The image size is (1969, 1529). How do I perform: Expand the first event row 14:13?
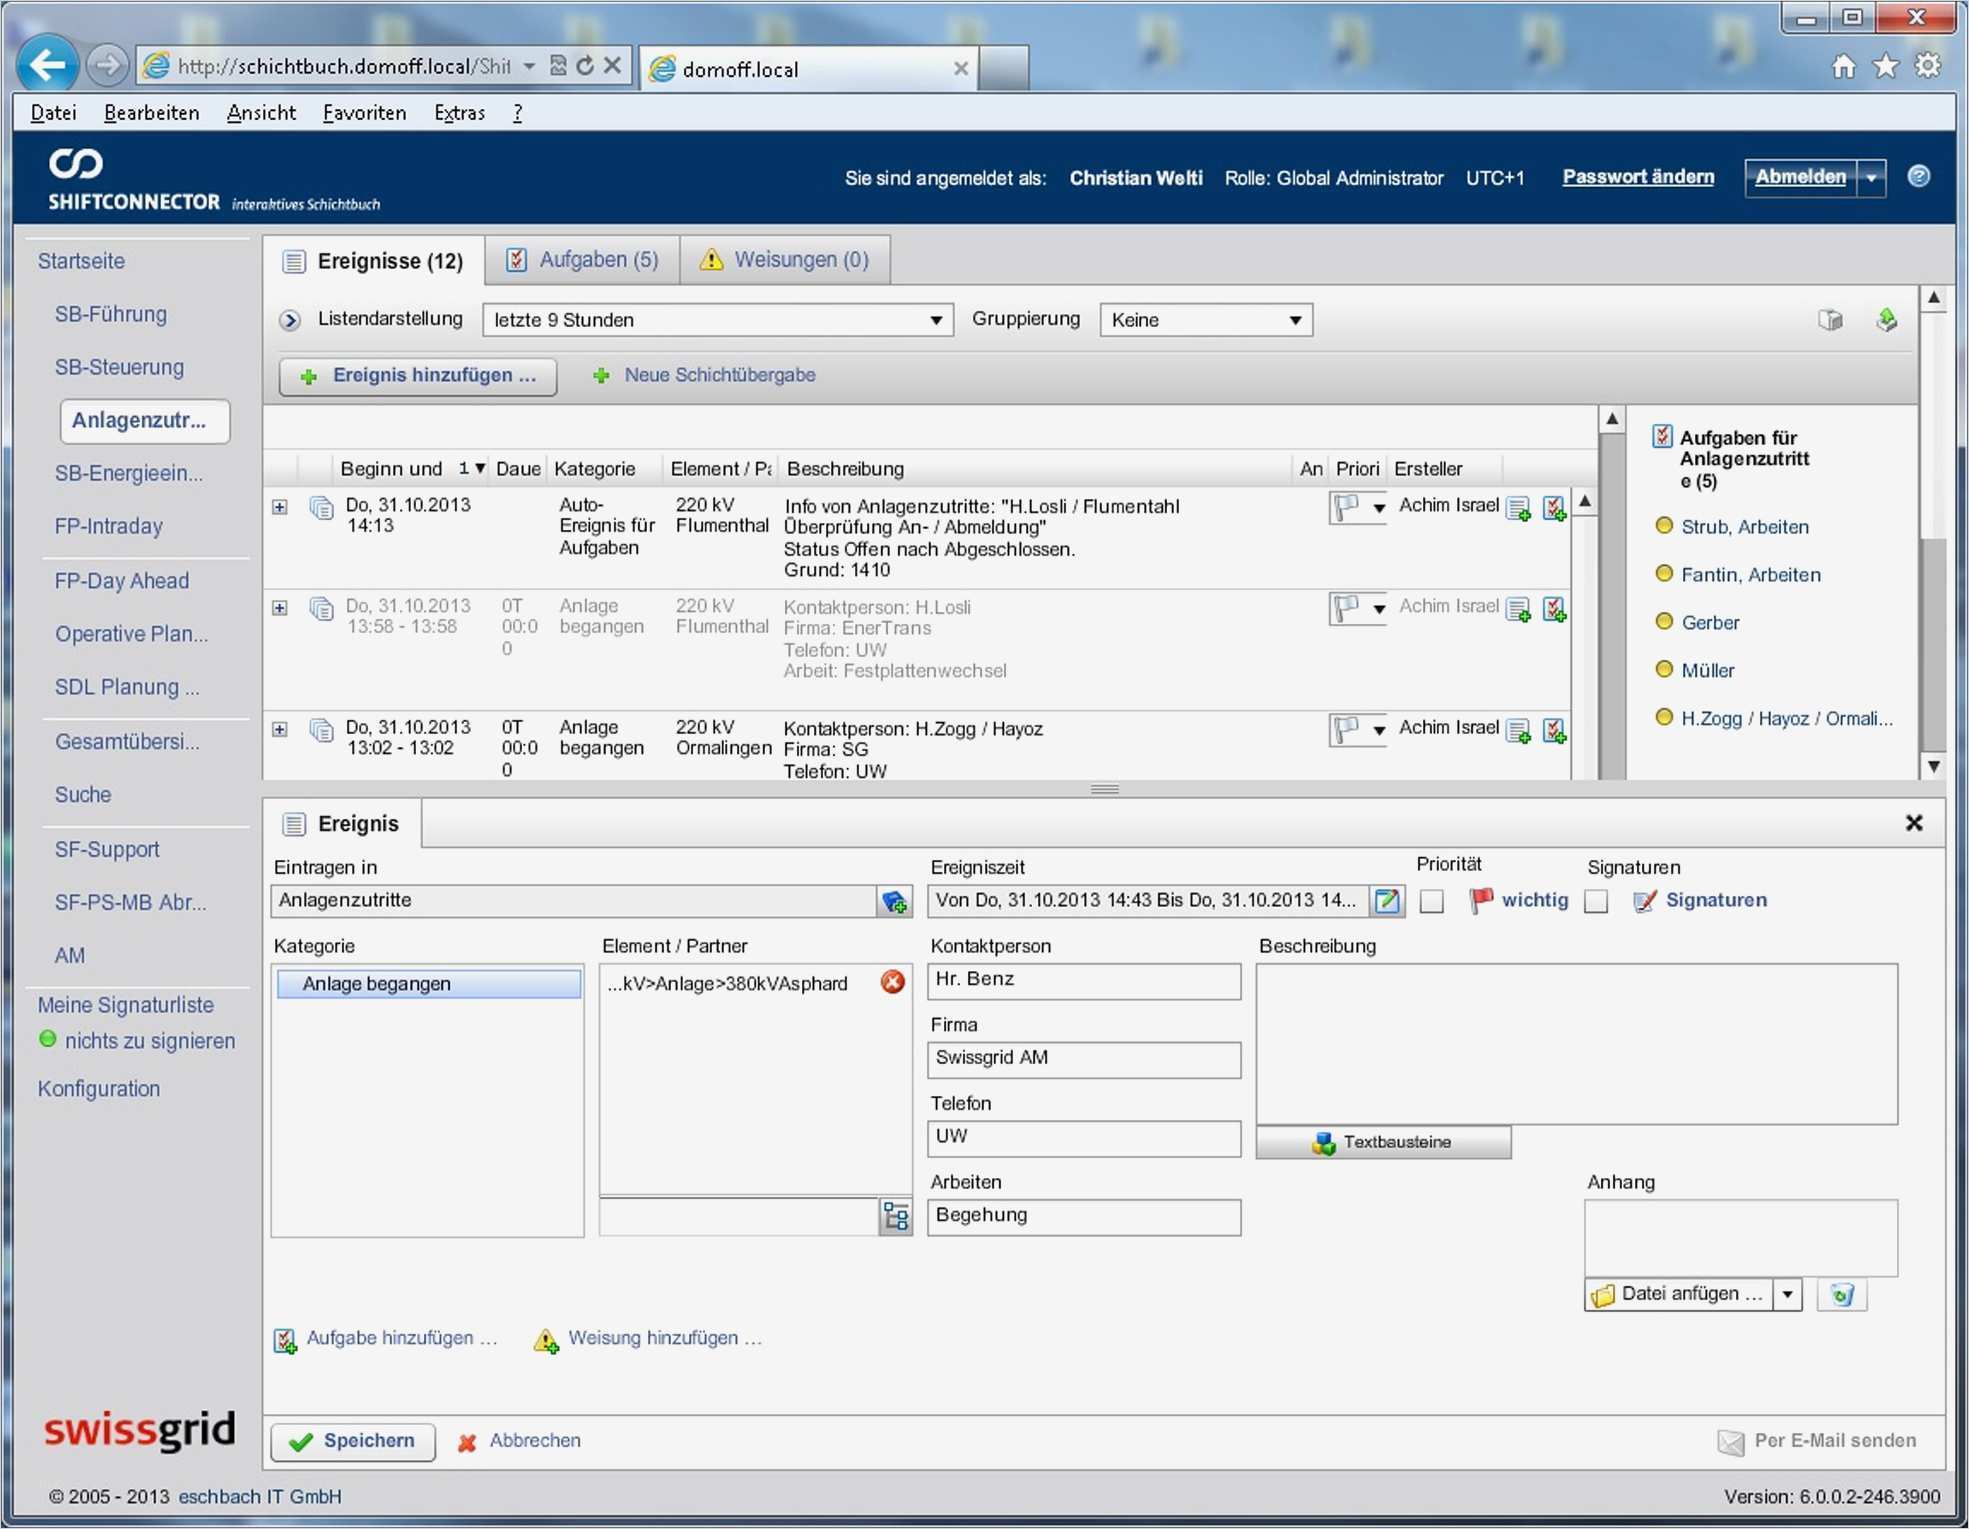(280, 507)
